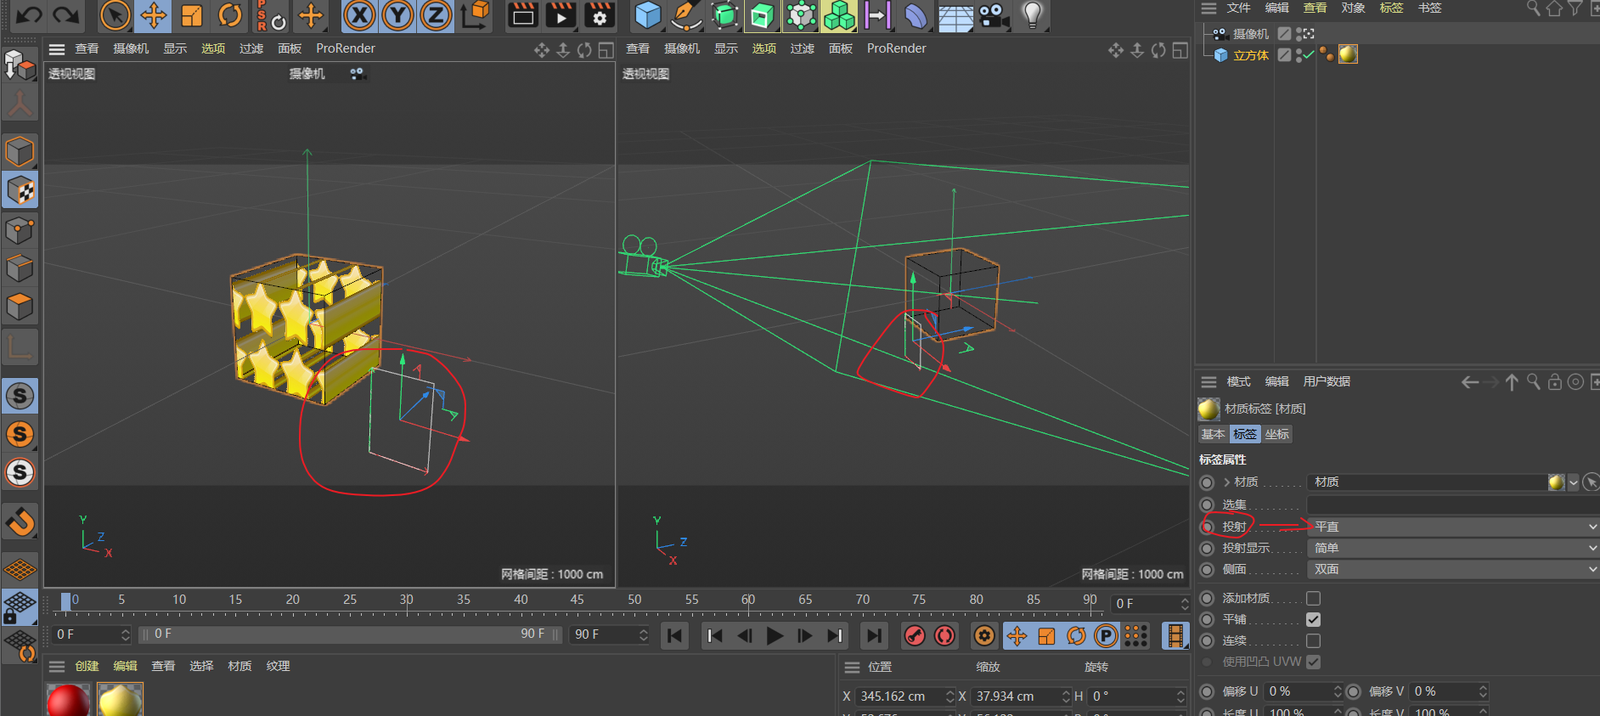Select the Move tool in top toolbar
This screenshot has height=716, width=1600.
pyautogui.click(x=153, y=15)
